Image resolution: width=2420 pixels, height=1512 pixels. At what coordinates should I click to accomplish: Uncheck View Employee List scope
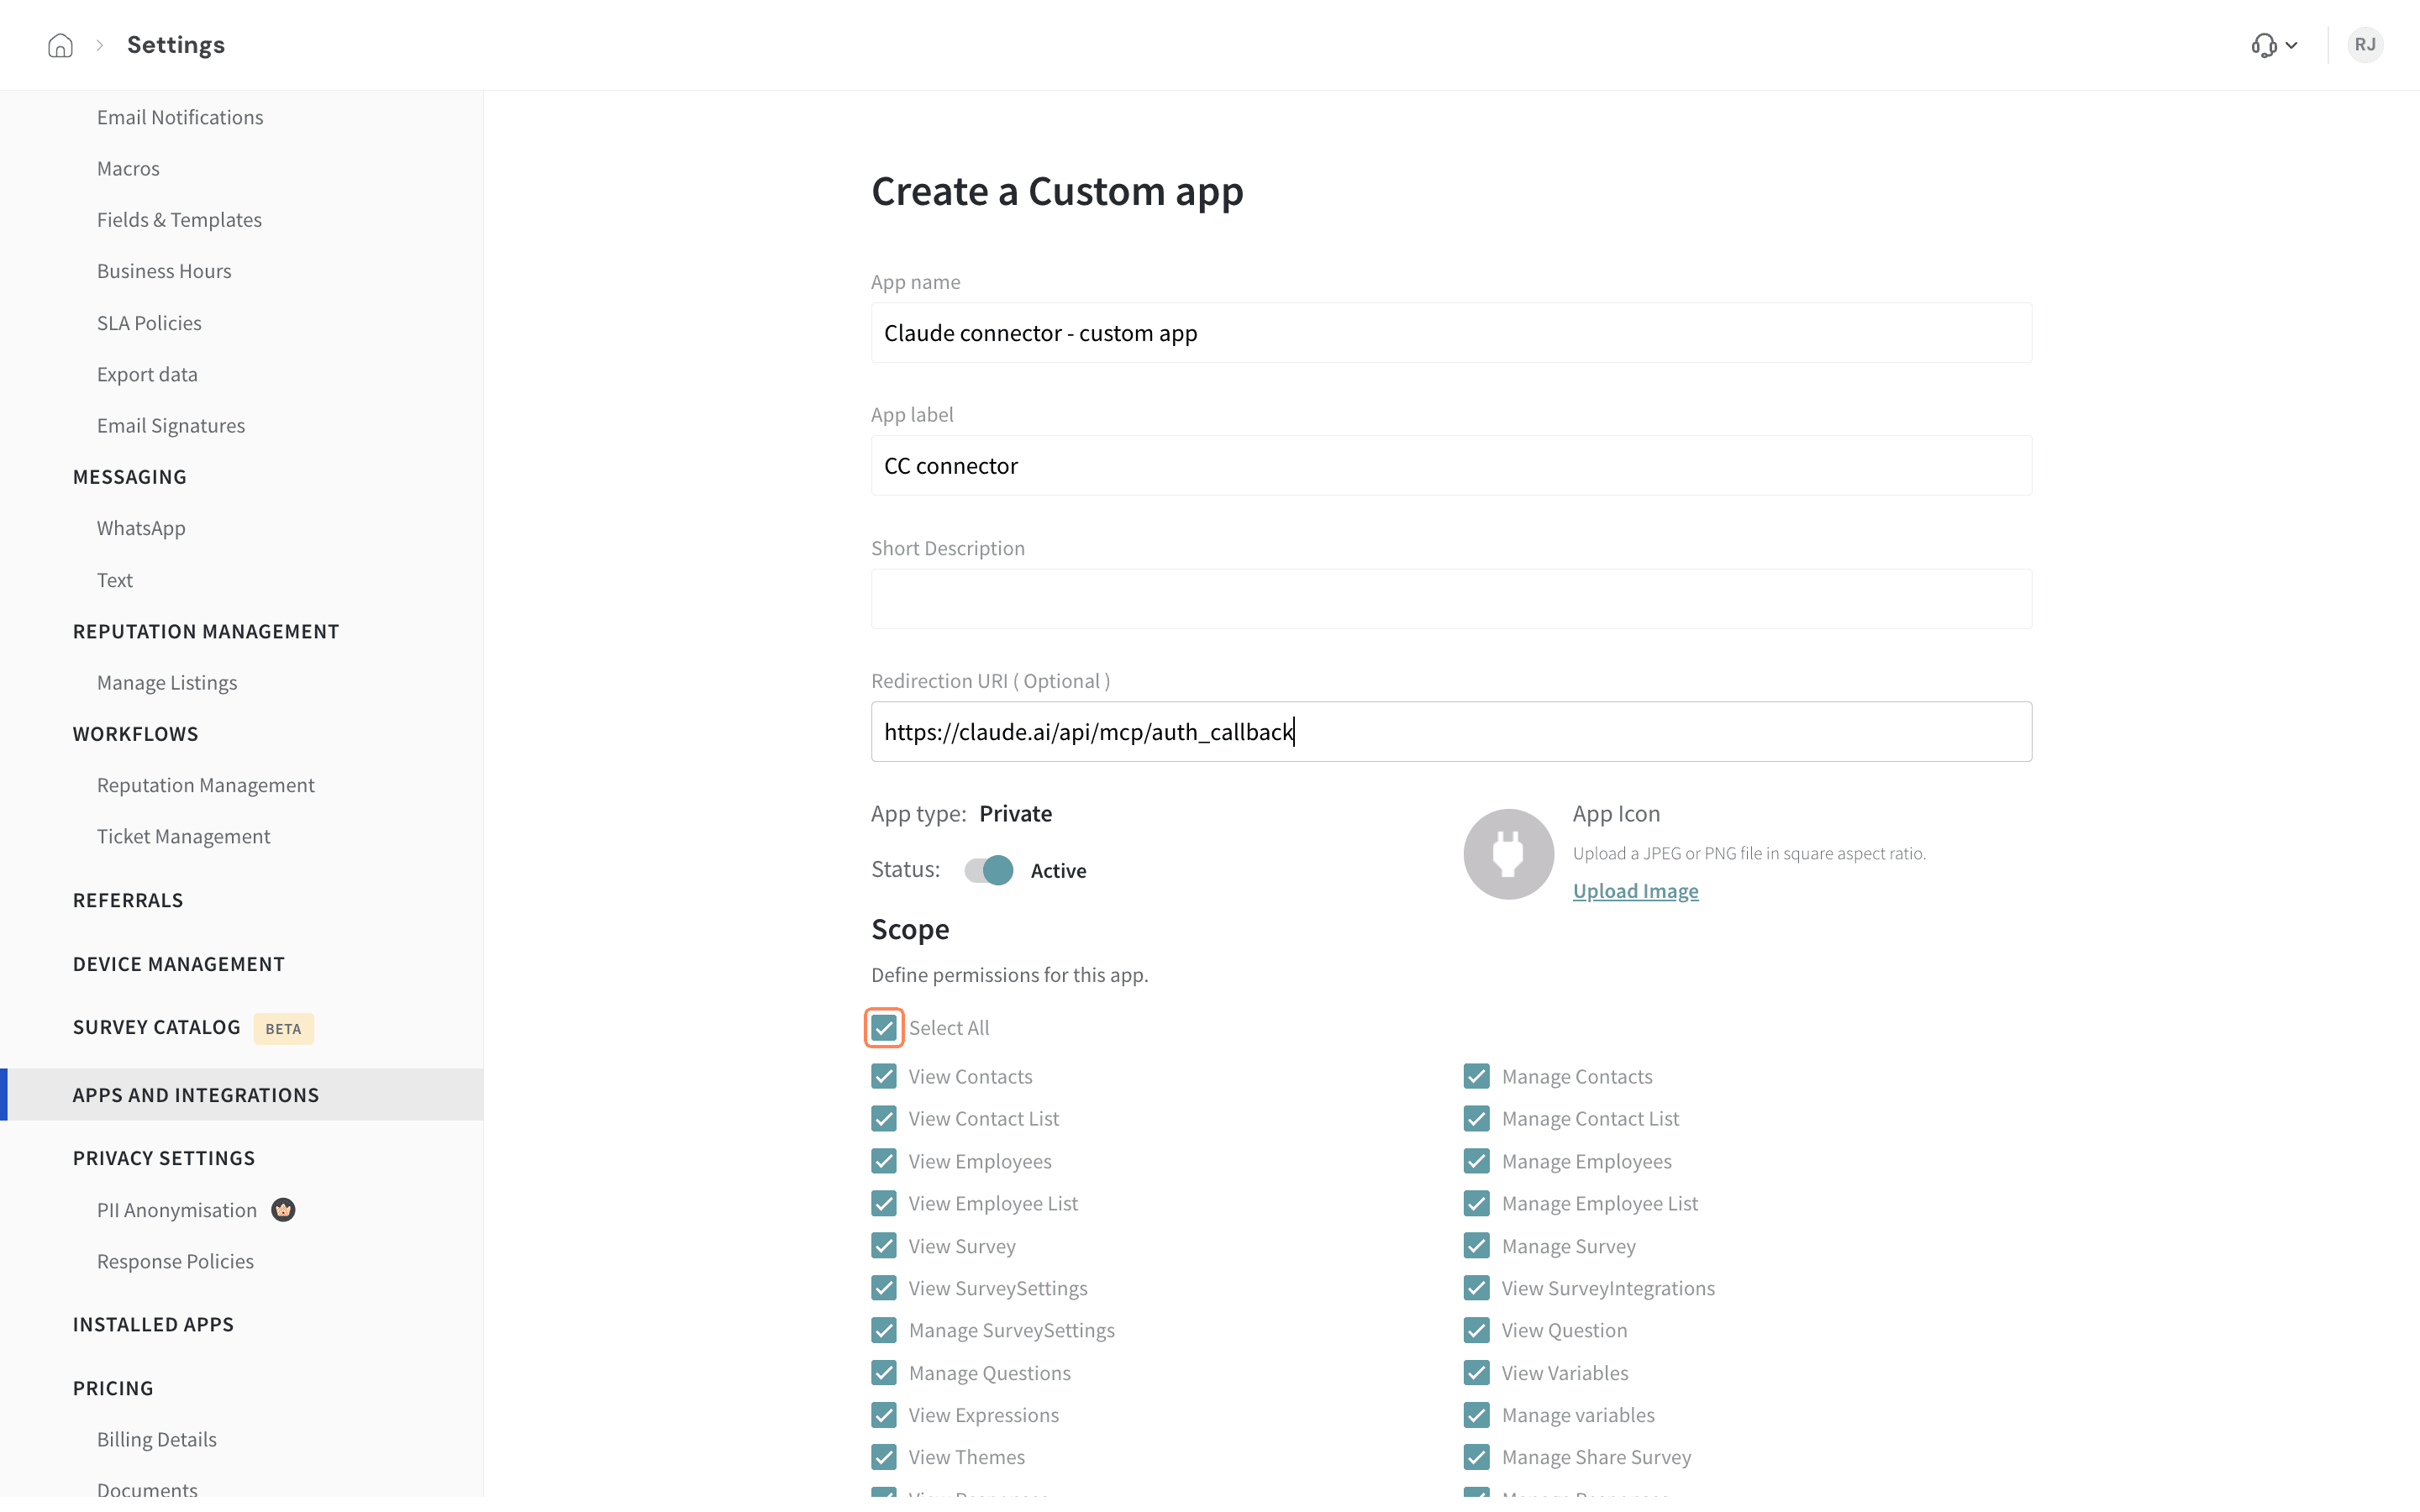tap(883, 1204)
